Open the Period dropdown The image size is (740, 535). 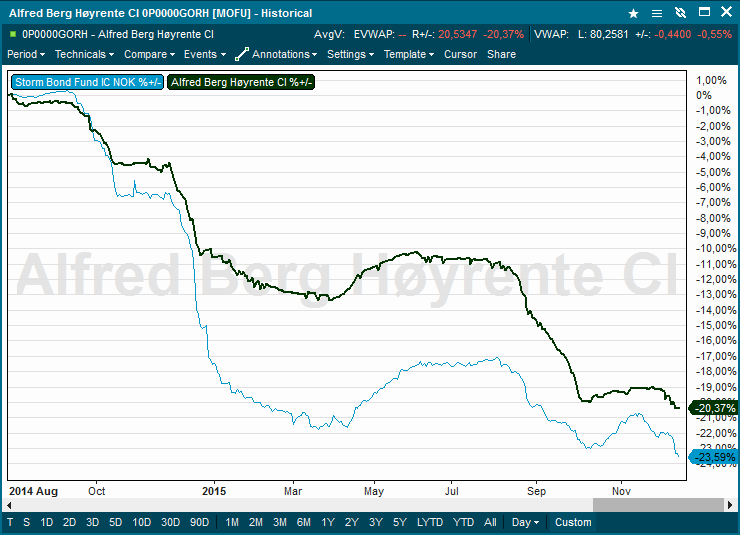pos(26,54)
